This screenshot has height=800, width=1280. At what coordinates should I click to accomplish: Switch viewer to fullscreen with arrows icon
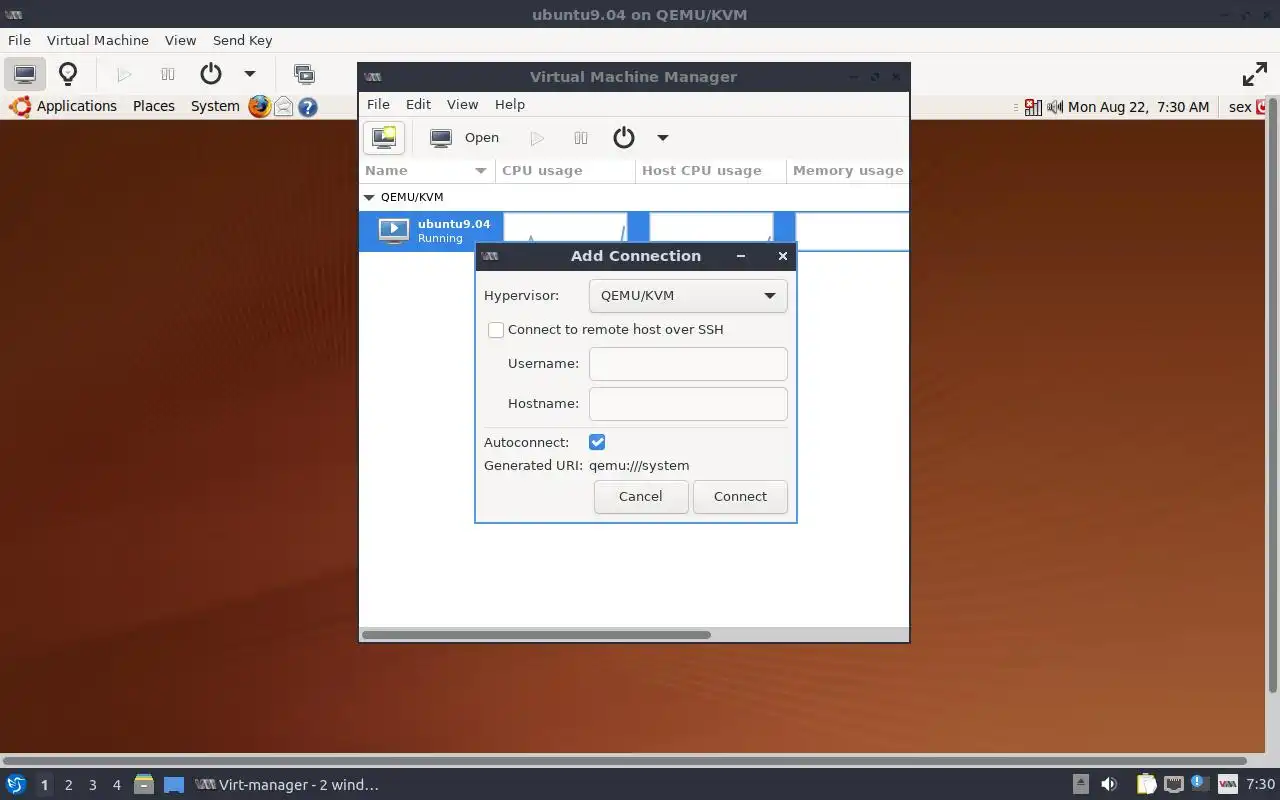1254,74
